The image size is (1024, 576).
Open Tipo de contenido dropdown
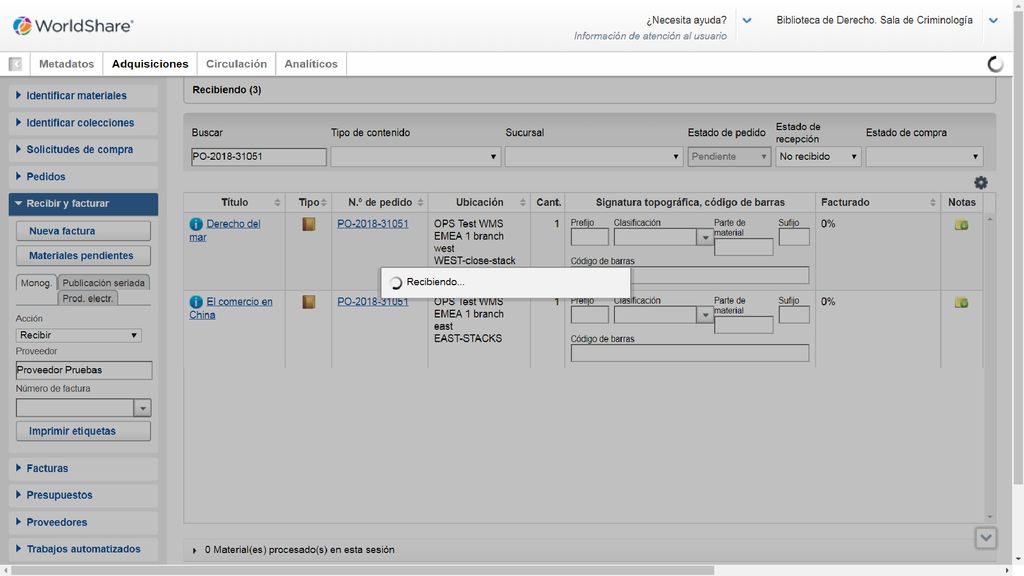(415, 157)
